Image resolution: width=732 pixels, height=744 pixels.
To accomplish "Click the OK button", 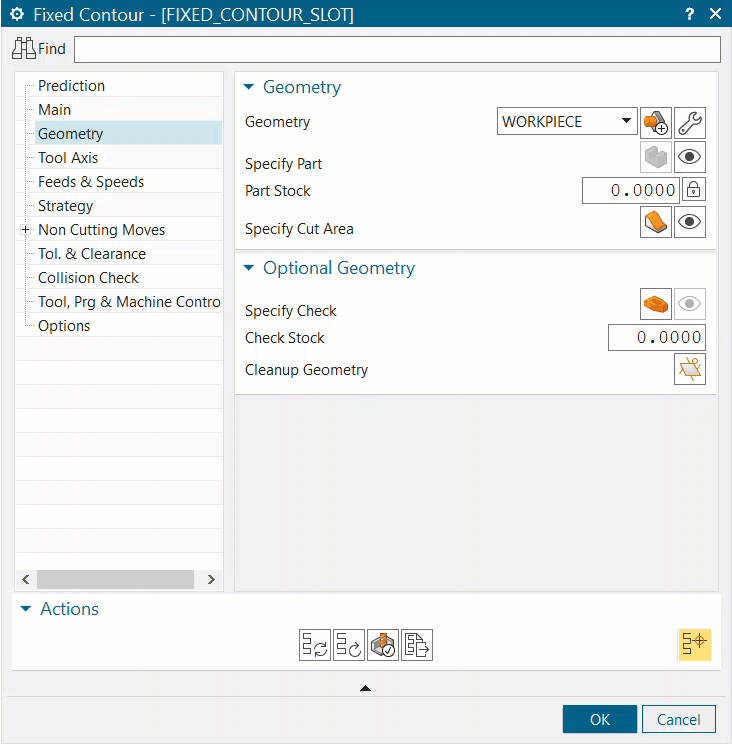I will coord(600,719).
